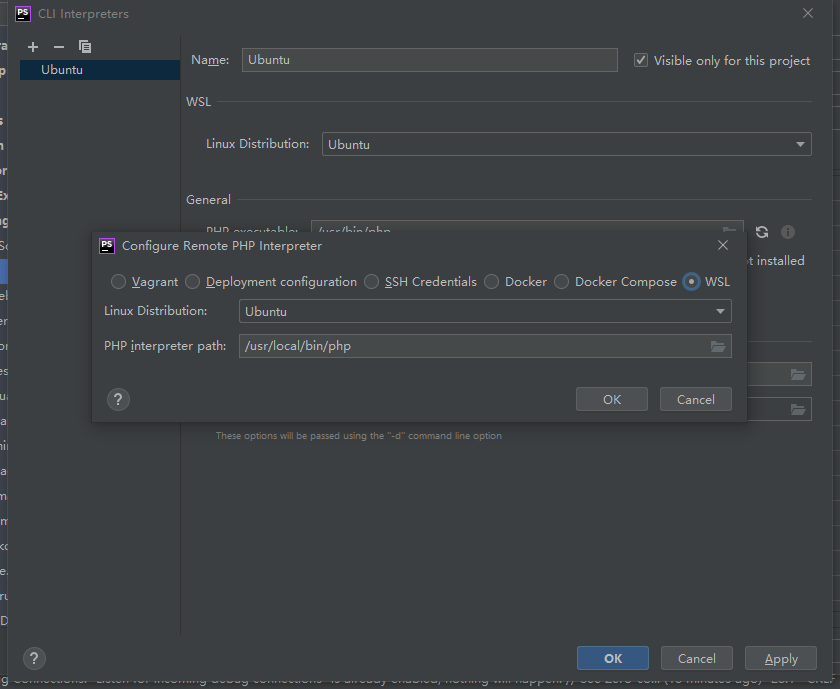Viewport: 840px width, 689px height.
Task: Show PHP info with the info icon
Action: 788,232
